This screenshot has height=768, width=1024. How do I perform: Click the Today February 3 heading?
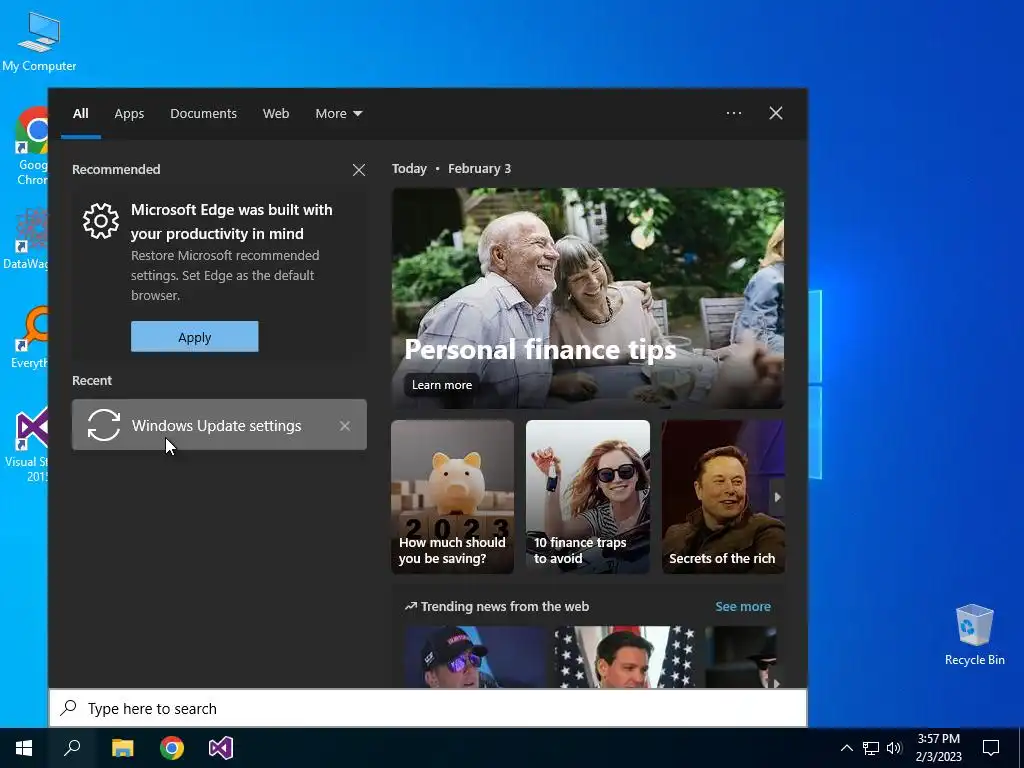[451, 168]
